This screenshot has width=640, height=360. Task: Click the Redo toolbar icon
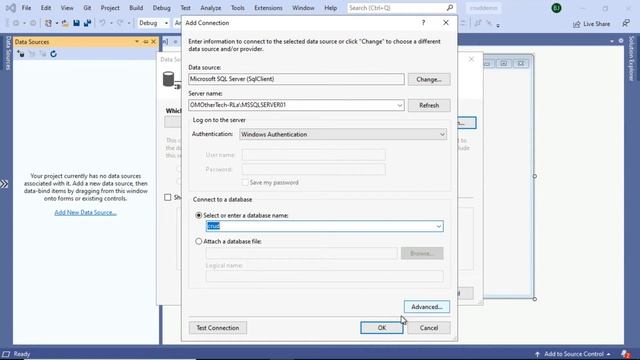120,23
